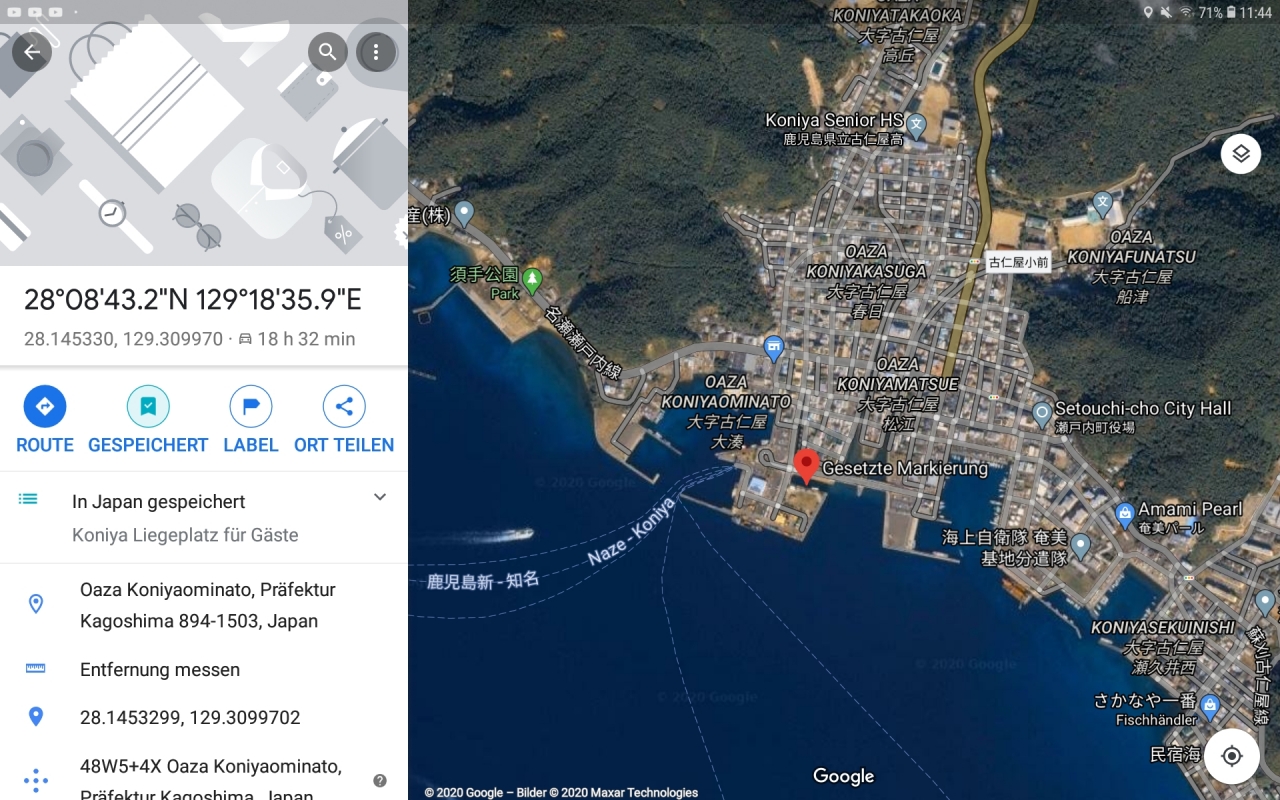Select the green Park marker
1280x800 pixels.
pos(532,280)
